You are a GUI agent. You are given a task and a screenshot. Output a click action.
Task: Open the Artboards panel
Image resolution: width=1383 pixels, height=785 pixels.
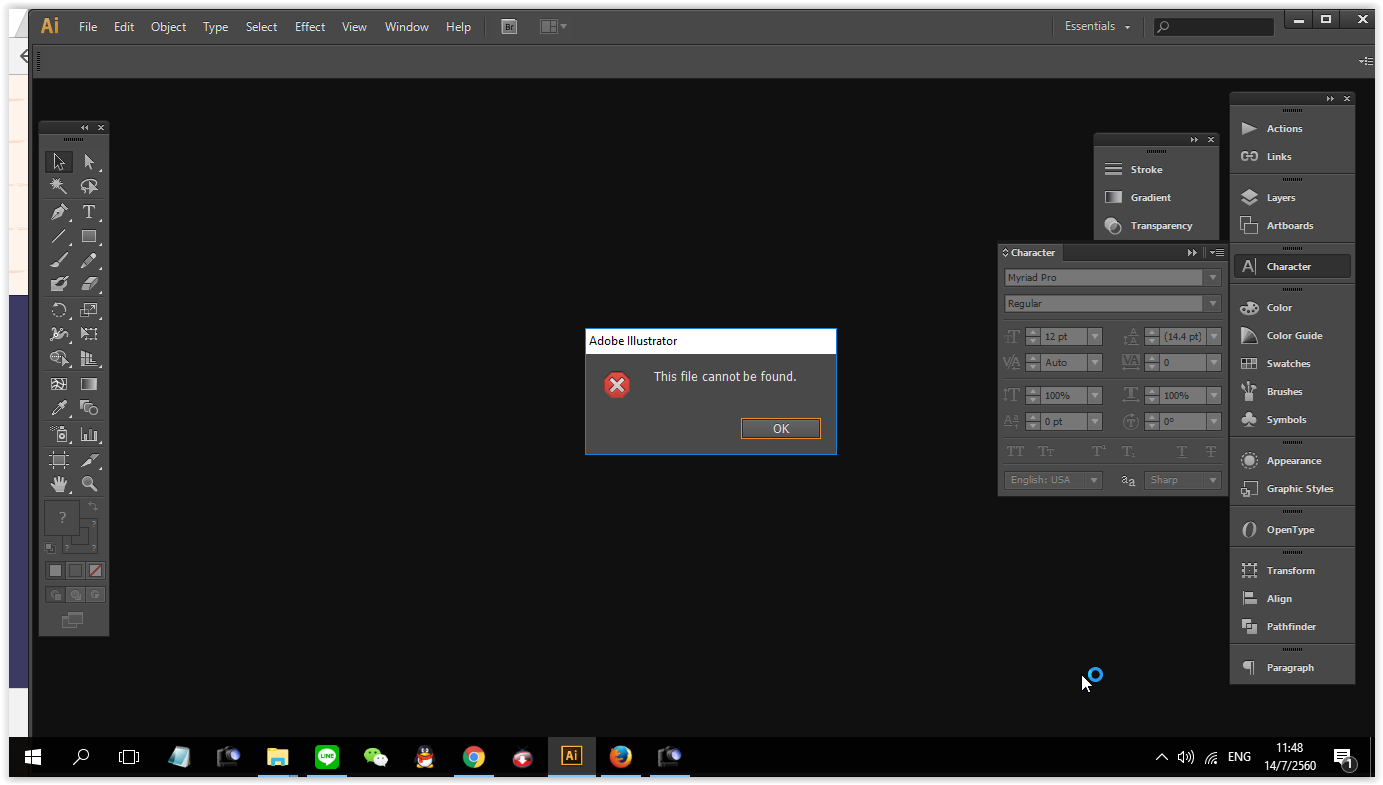point(1292,226)
